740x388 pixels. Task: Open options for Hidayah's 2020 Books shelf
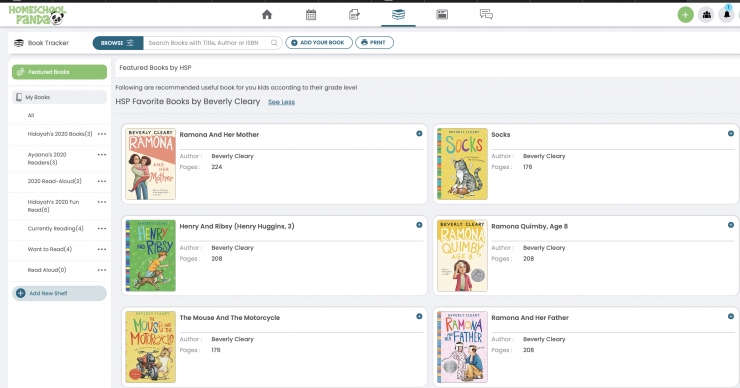point(102,134)
